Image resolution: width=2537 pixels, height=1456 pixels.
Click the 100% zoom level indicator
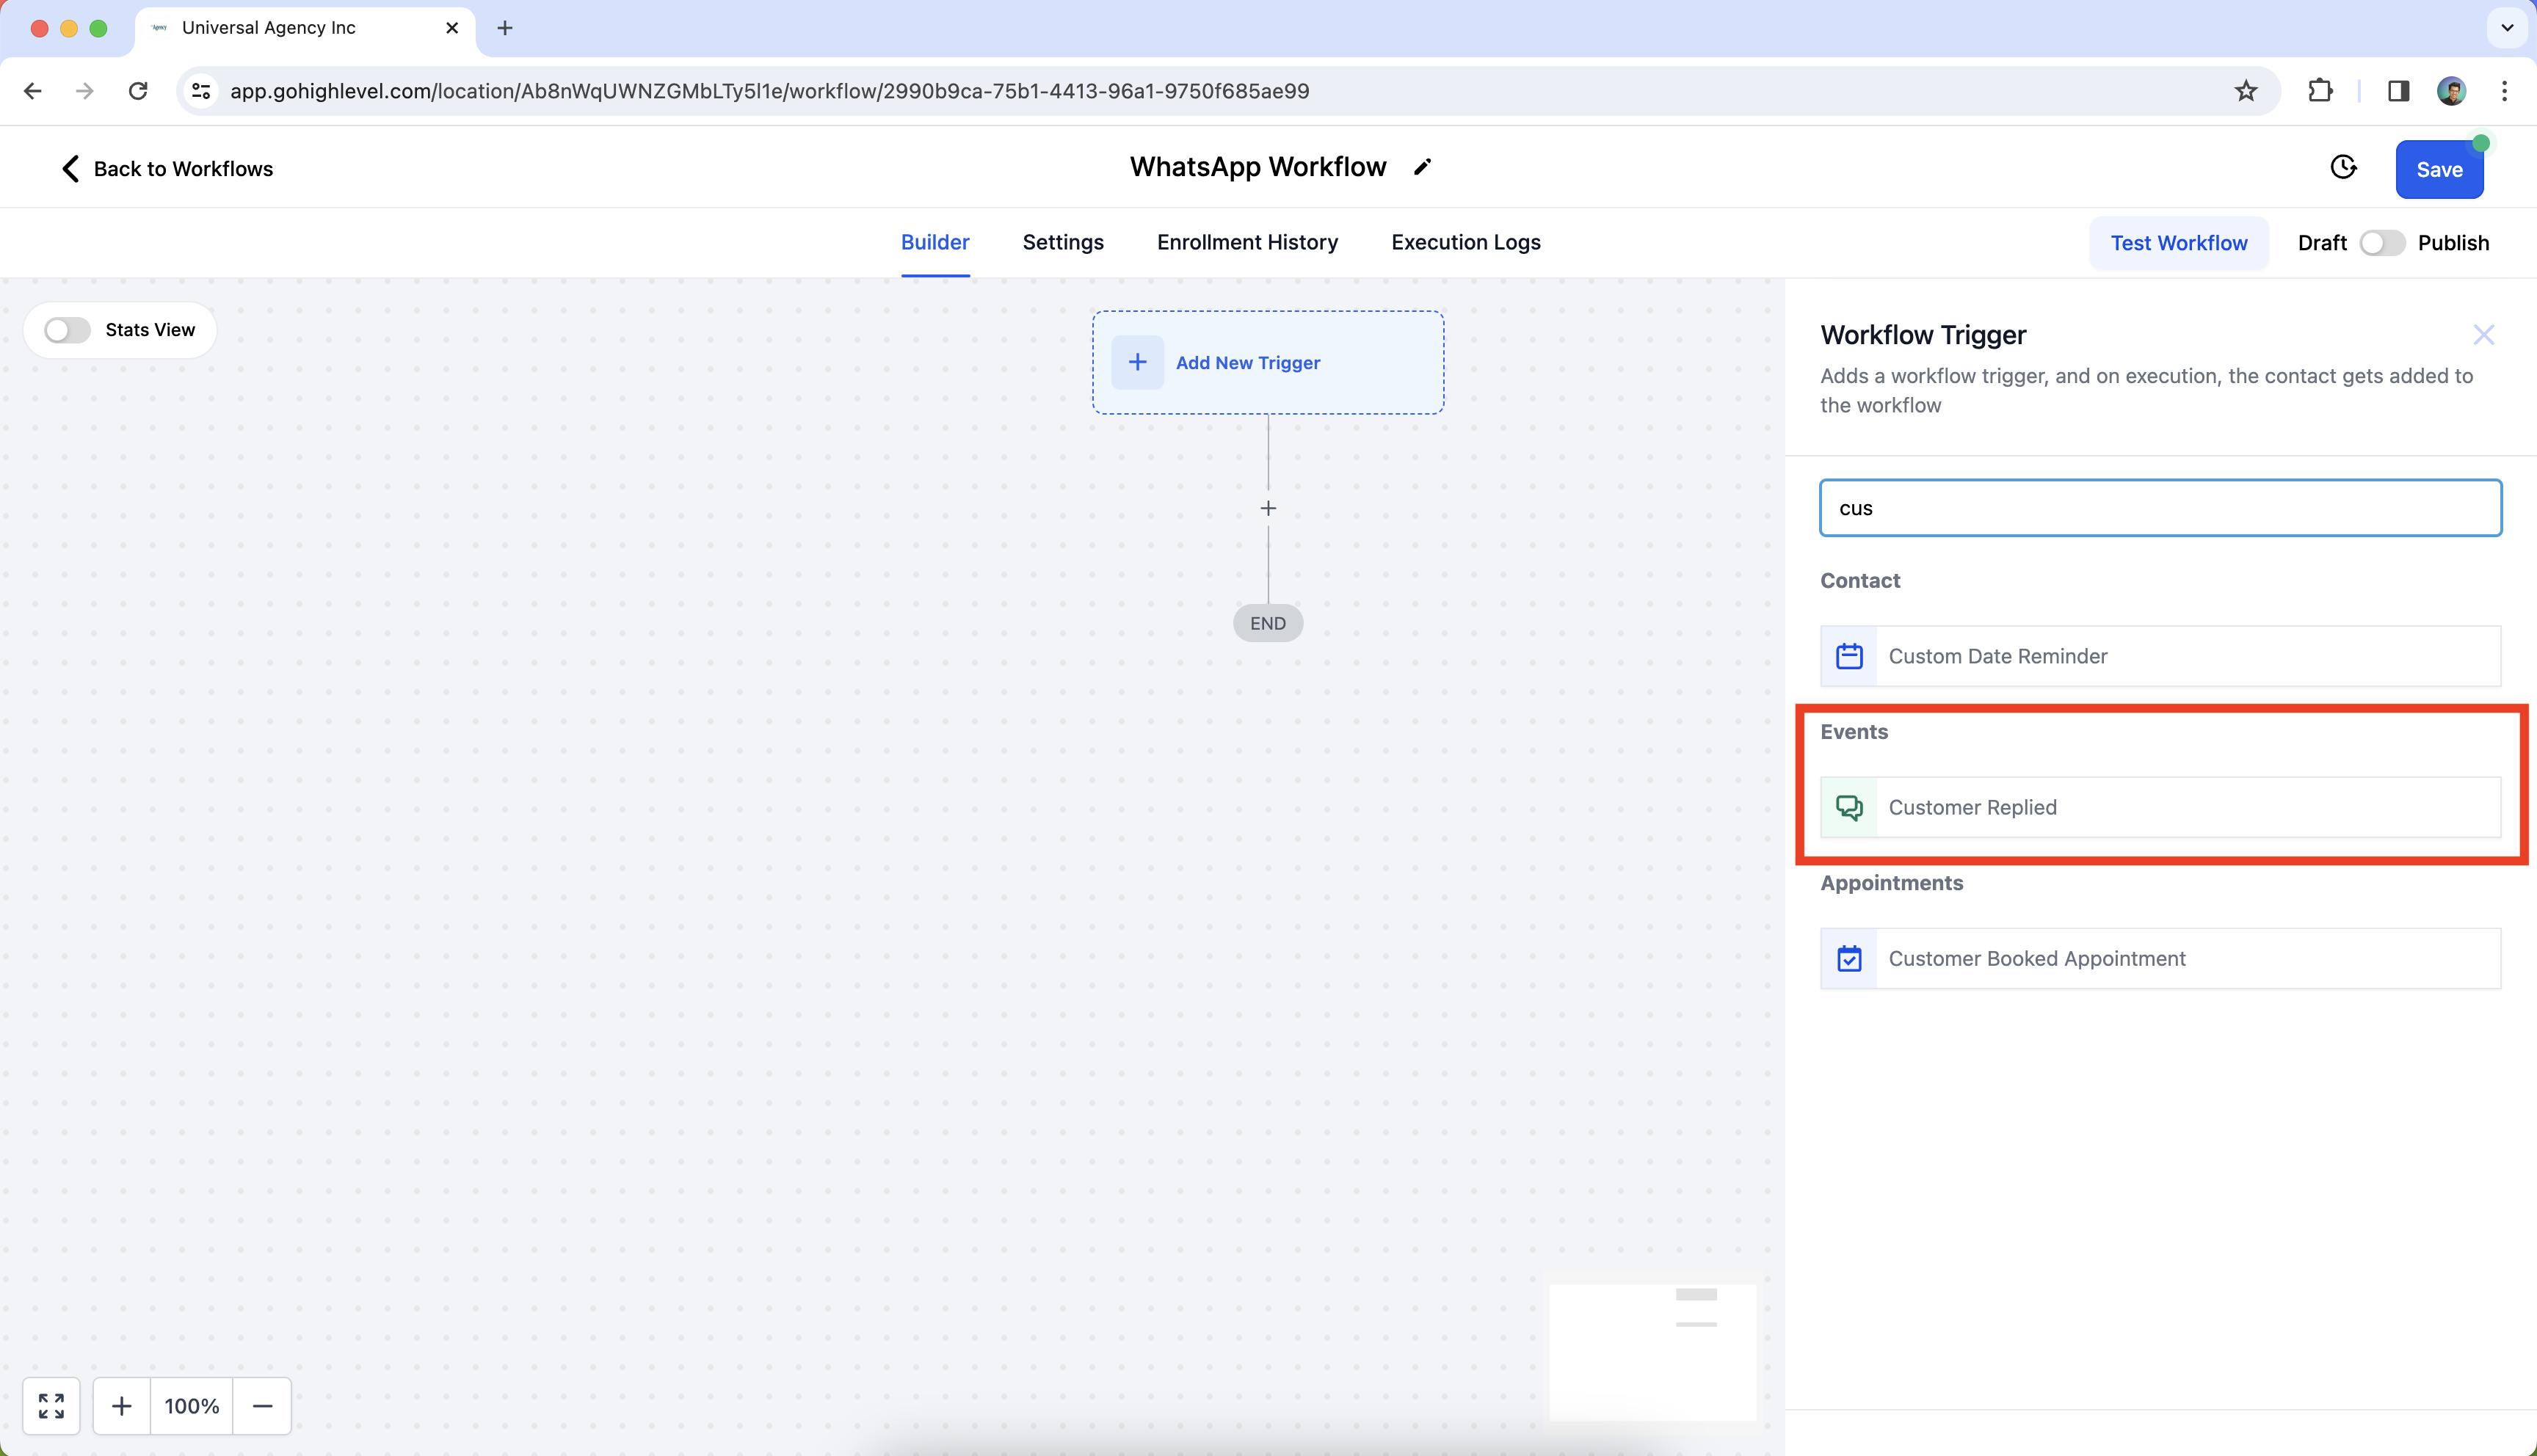click(x=191, y=1405)
